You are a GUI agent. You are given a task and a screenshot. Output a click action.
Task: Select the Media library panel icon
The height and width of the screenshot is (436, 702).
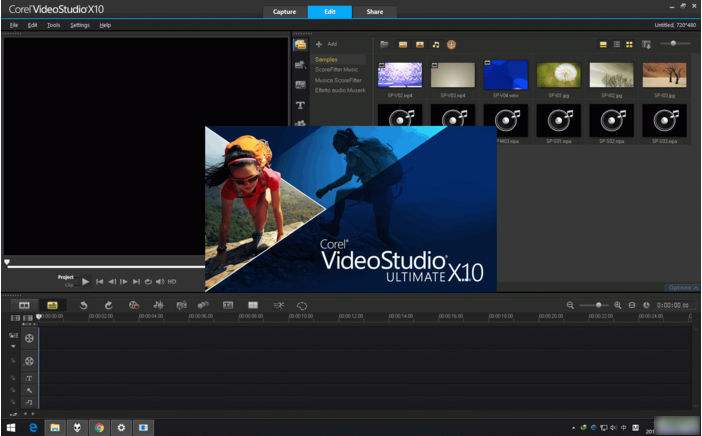[x=300, y=44]
